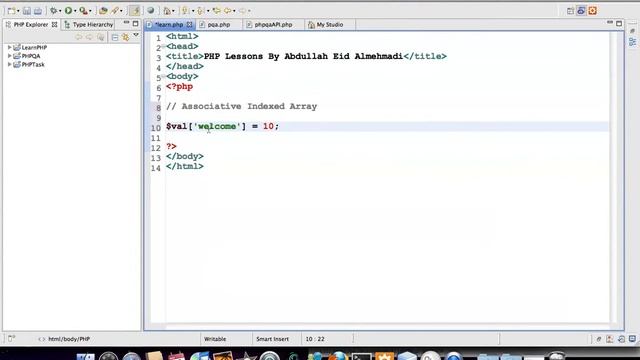The height and width of the screenshot is (360, 640).
Task: Click the Last Edit Location arrow icon
Action: coord(217,11)
